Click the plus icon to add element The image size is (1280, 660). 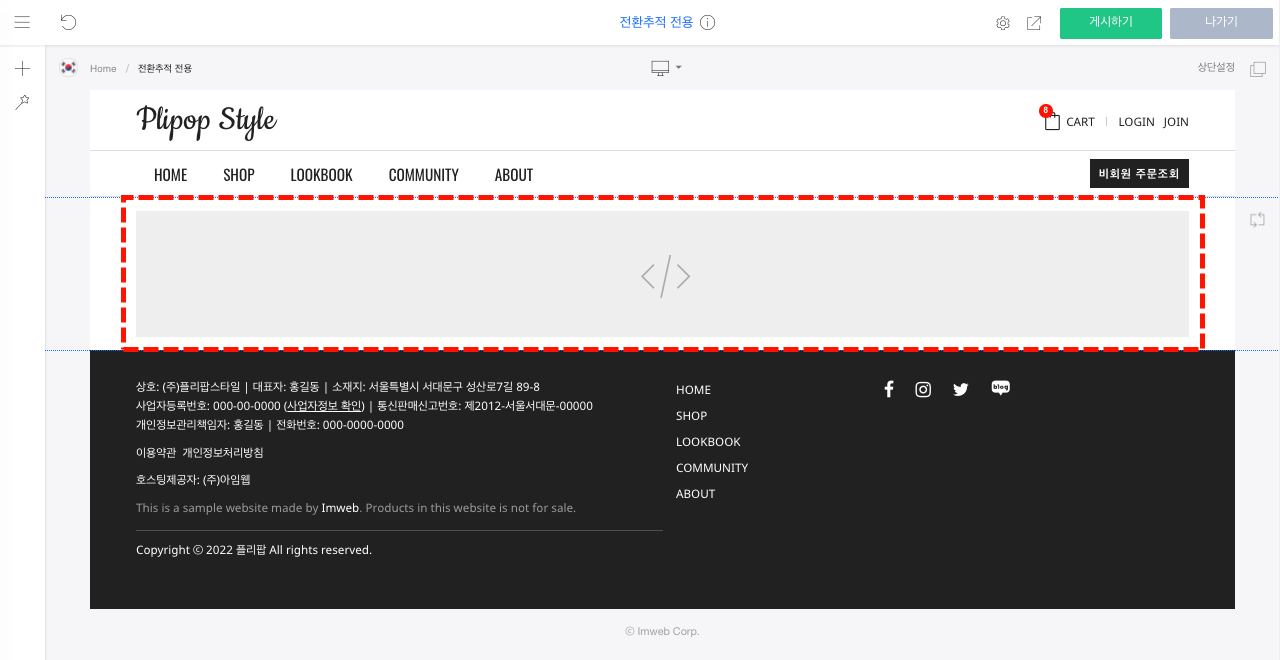(x=22, y=69)
